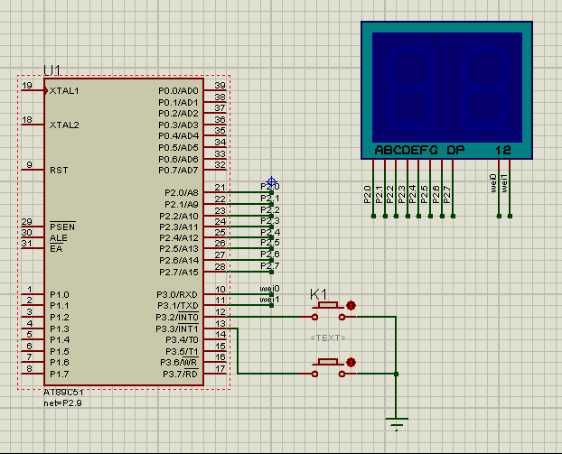Click the U1 component reference label
562x454 pixels.
[52, 71]
